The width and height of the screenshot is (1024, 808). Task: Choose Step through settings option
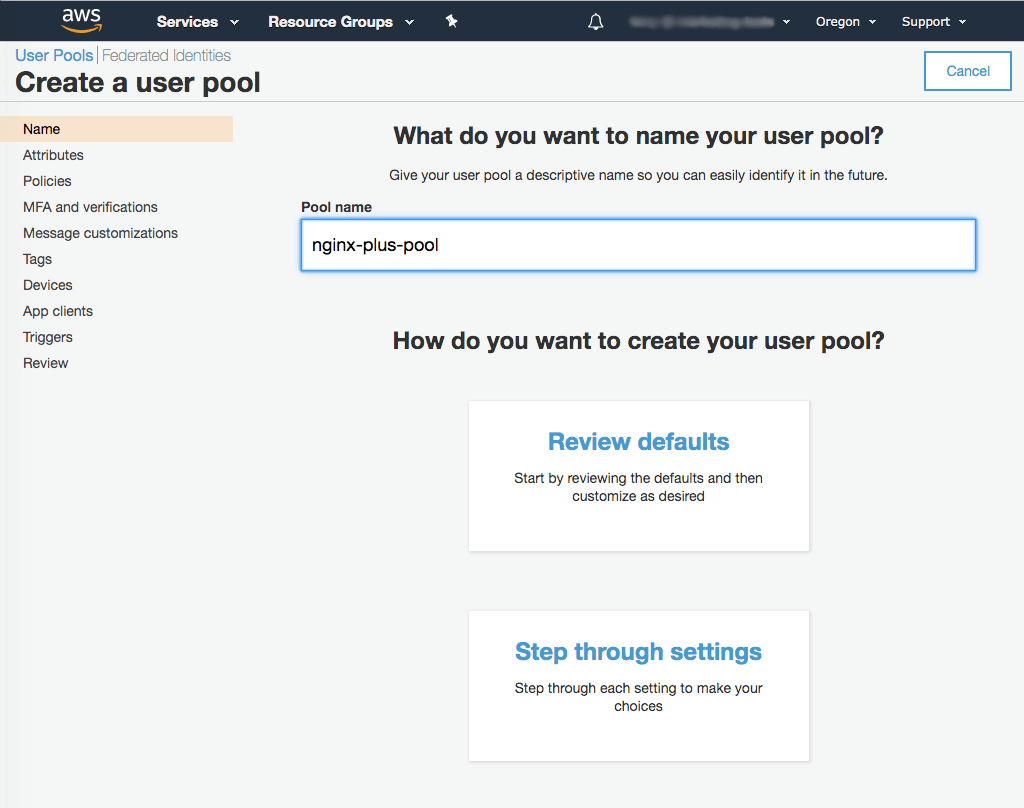pos(638,685)
